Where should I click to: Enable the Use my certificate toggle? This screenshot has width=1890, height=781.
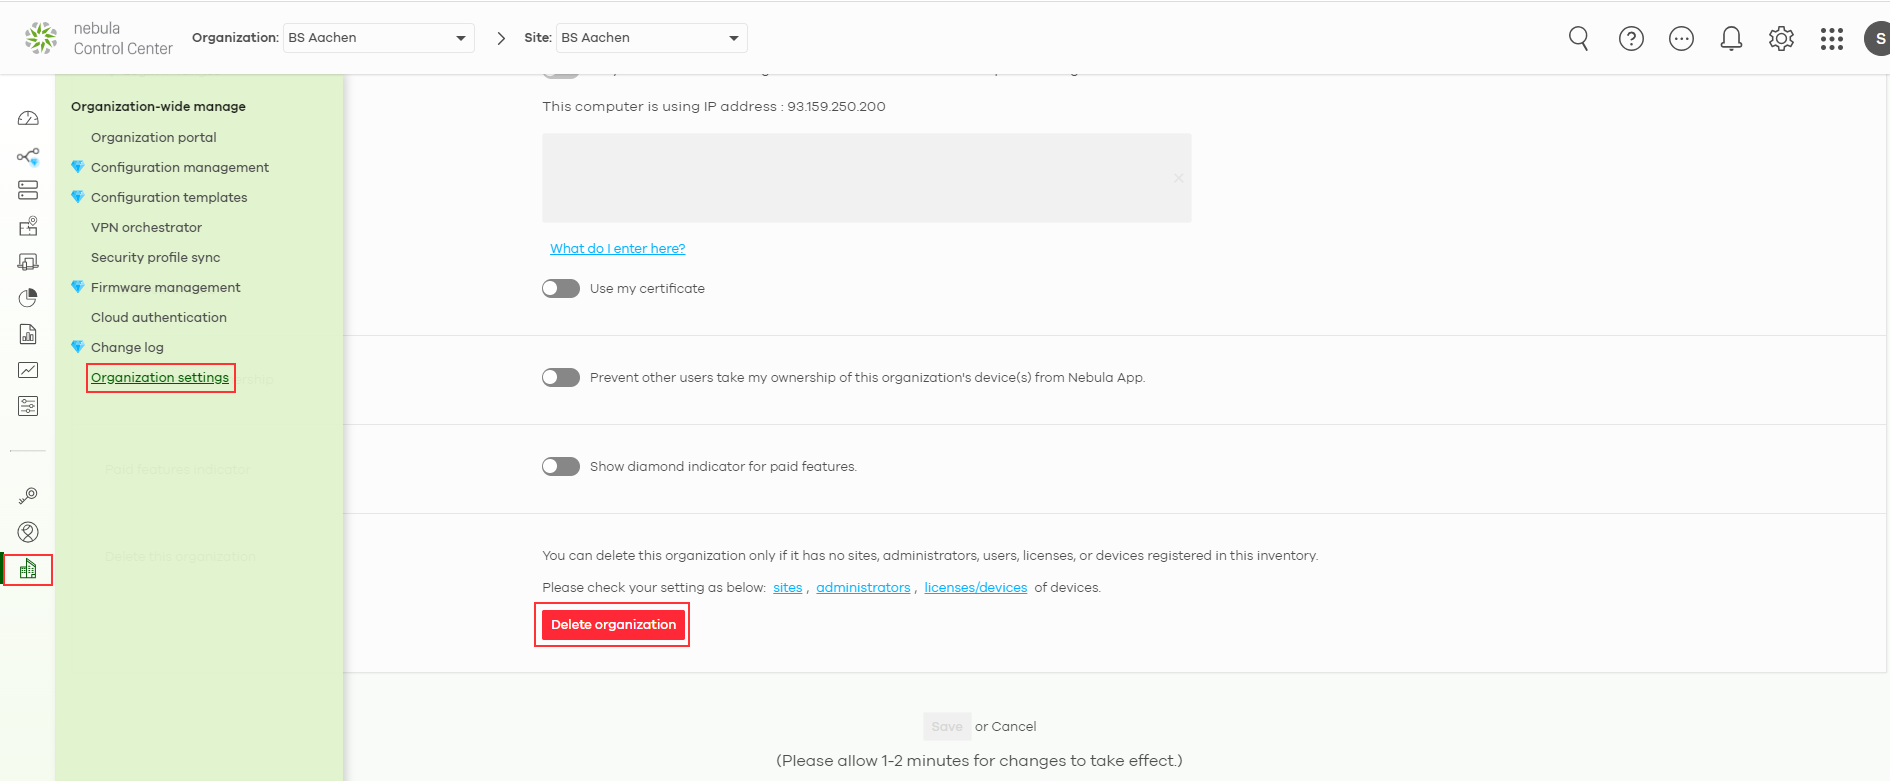(561, 289)
